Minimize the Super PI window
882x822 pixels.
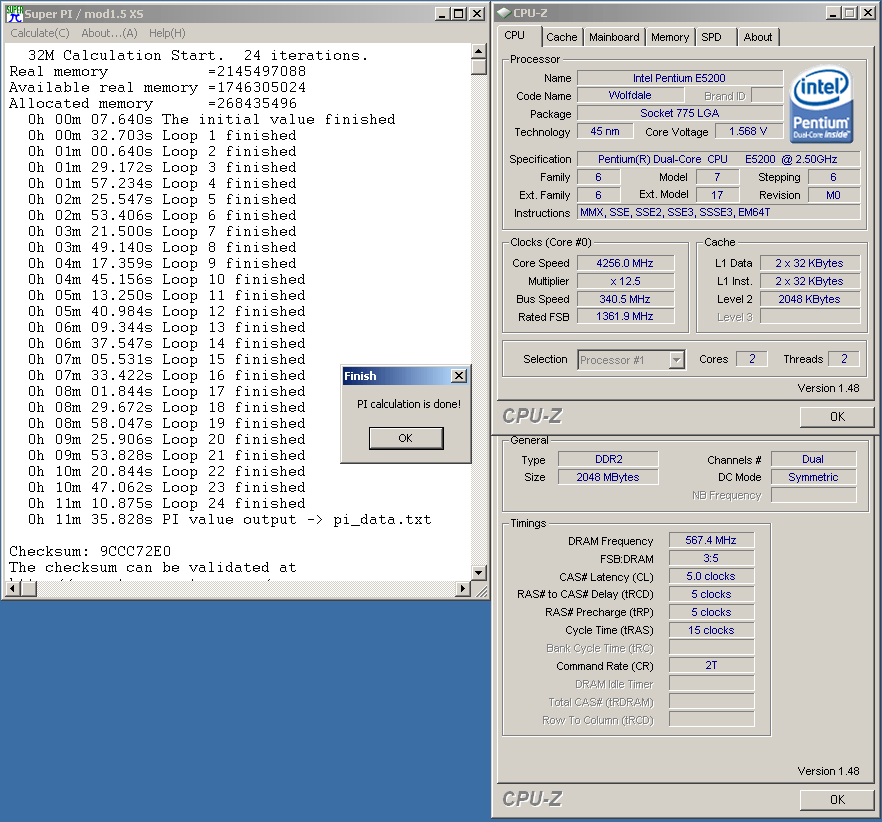click(x=442, y=14)
